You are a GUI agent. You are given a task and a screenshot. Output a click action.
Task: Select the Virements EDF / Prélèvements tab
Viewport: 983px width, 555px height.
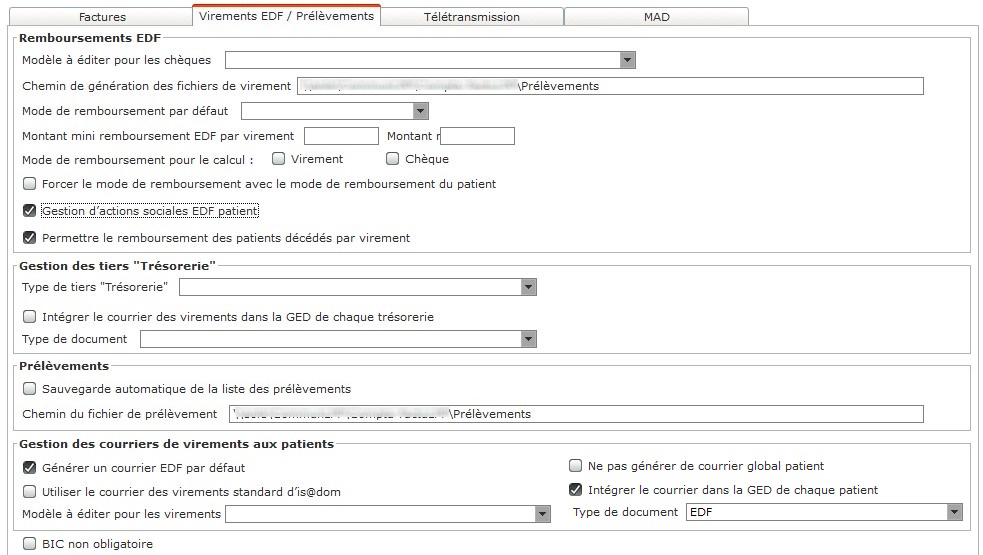286,16
